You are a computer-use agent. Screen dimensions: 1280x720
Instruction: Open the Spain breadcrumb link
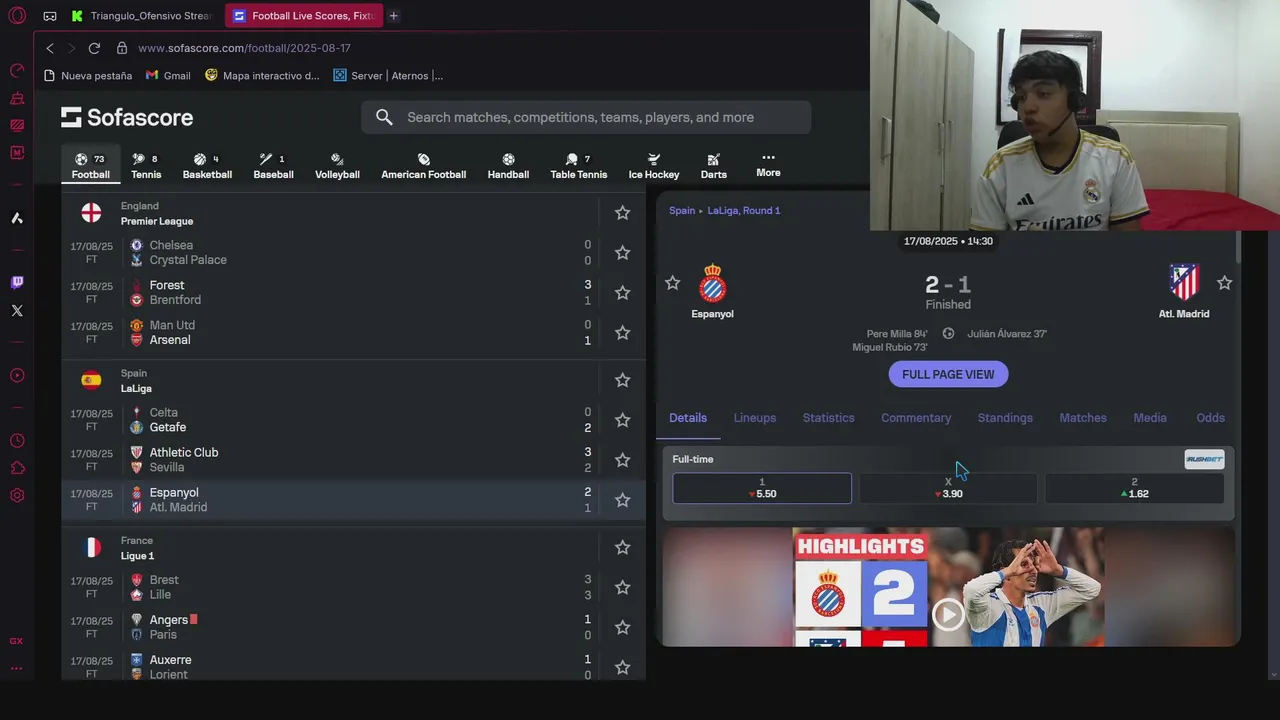[x=682, y=211]
